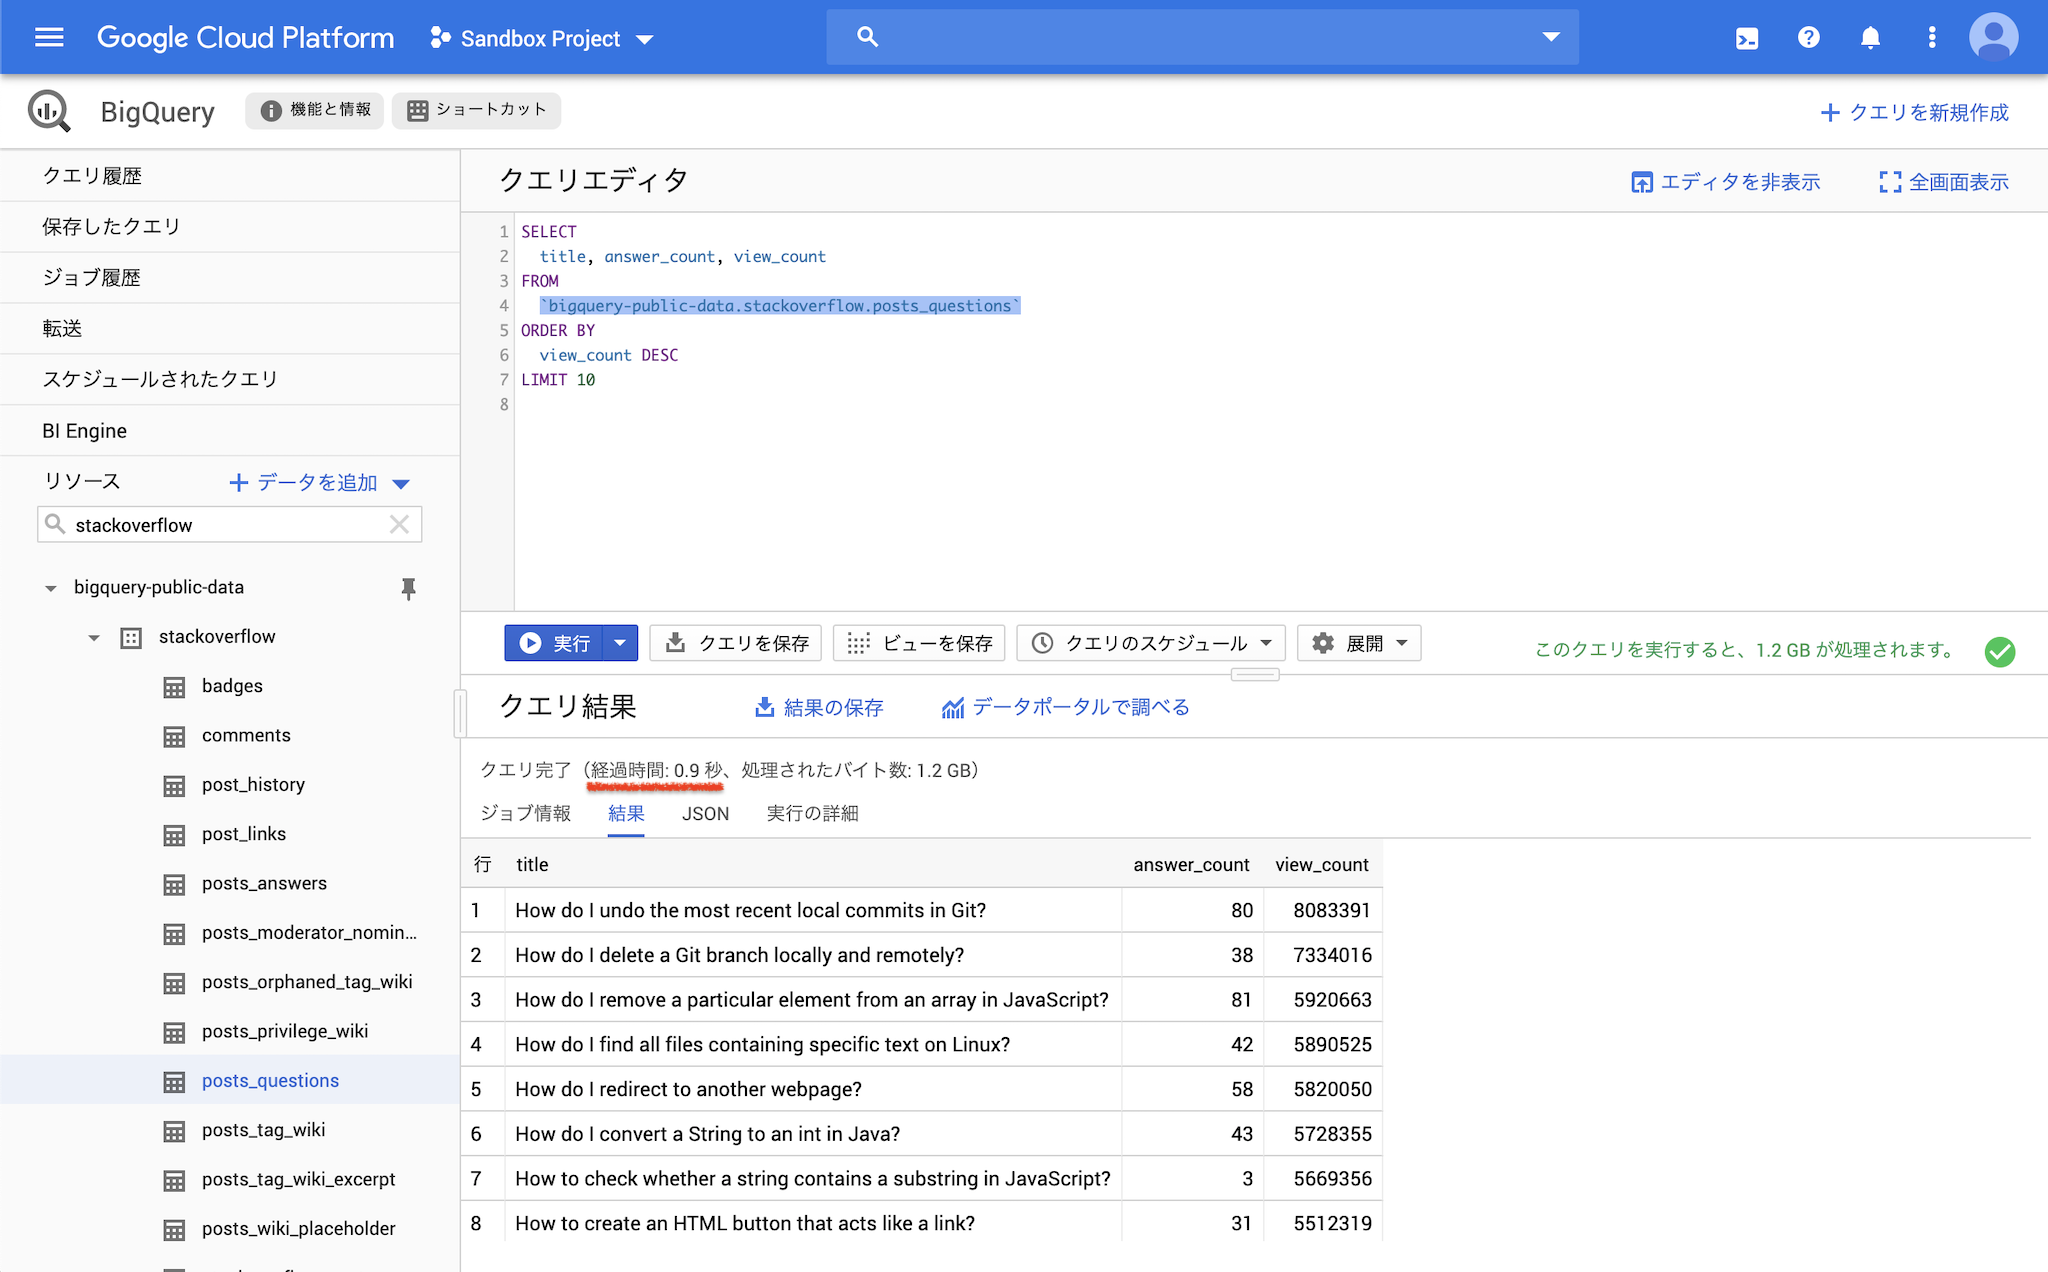Image resolution: width=2048 pixels, height=1272 pixels.
Task: Switch to the JSON tab
Action: 705,814
